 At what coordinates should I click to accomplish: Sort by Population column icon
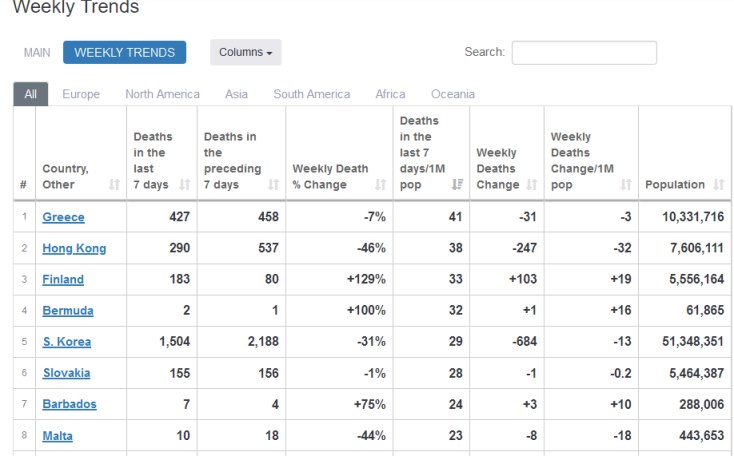point(719,185)
